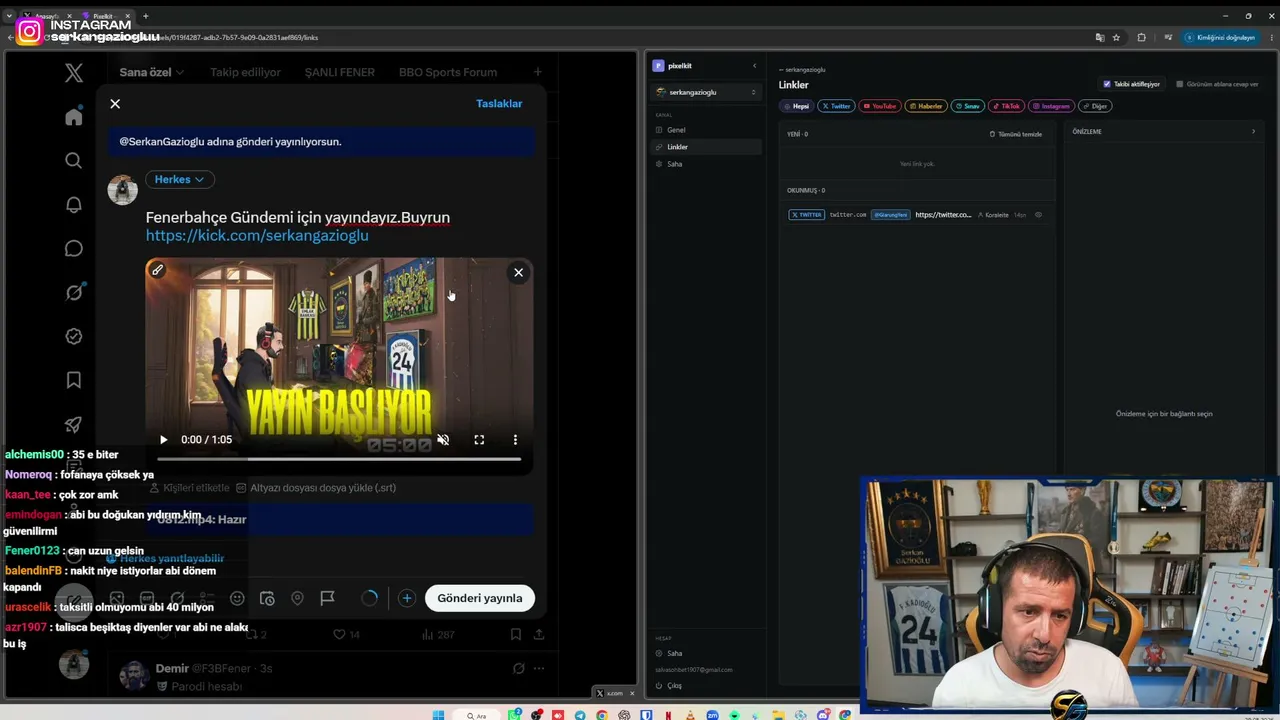The image size is (1280, 720).
Task: Tick the checkbox left of Takibi aktifleşiyor's neighbour
Action: (x=1180, y=84)
